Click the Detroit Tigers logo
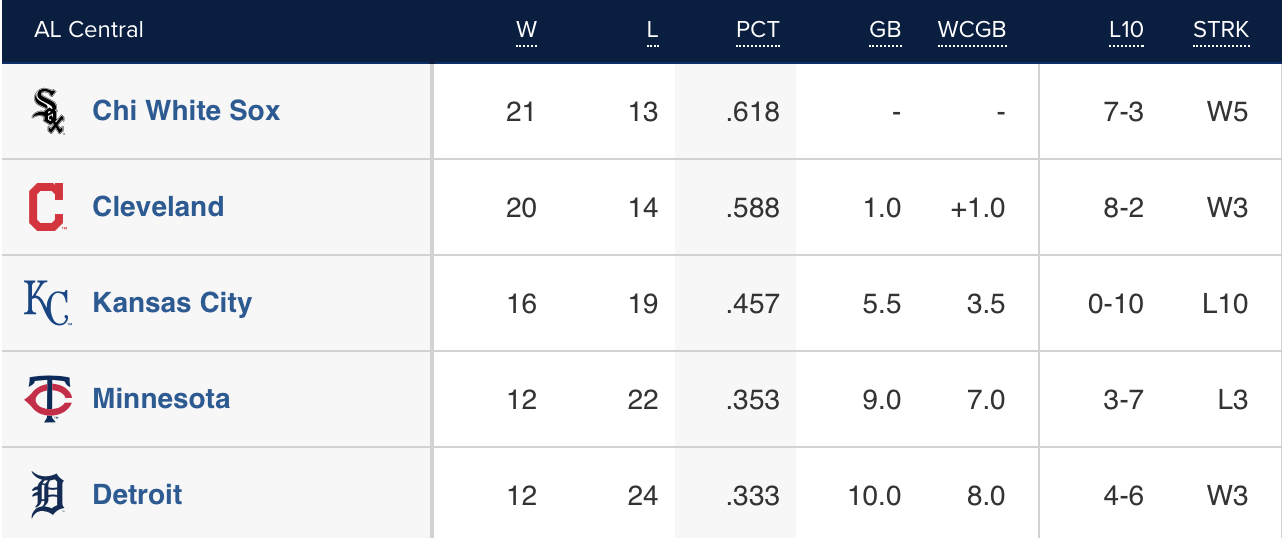The width and height of the screenshot is (1282, 538). [48, 495]
